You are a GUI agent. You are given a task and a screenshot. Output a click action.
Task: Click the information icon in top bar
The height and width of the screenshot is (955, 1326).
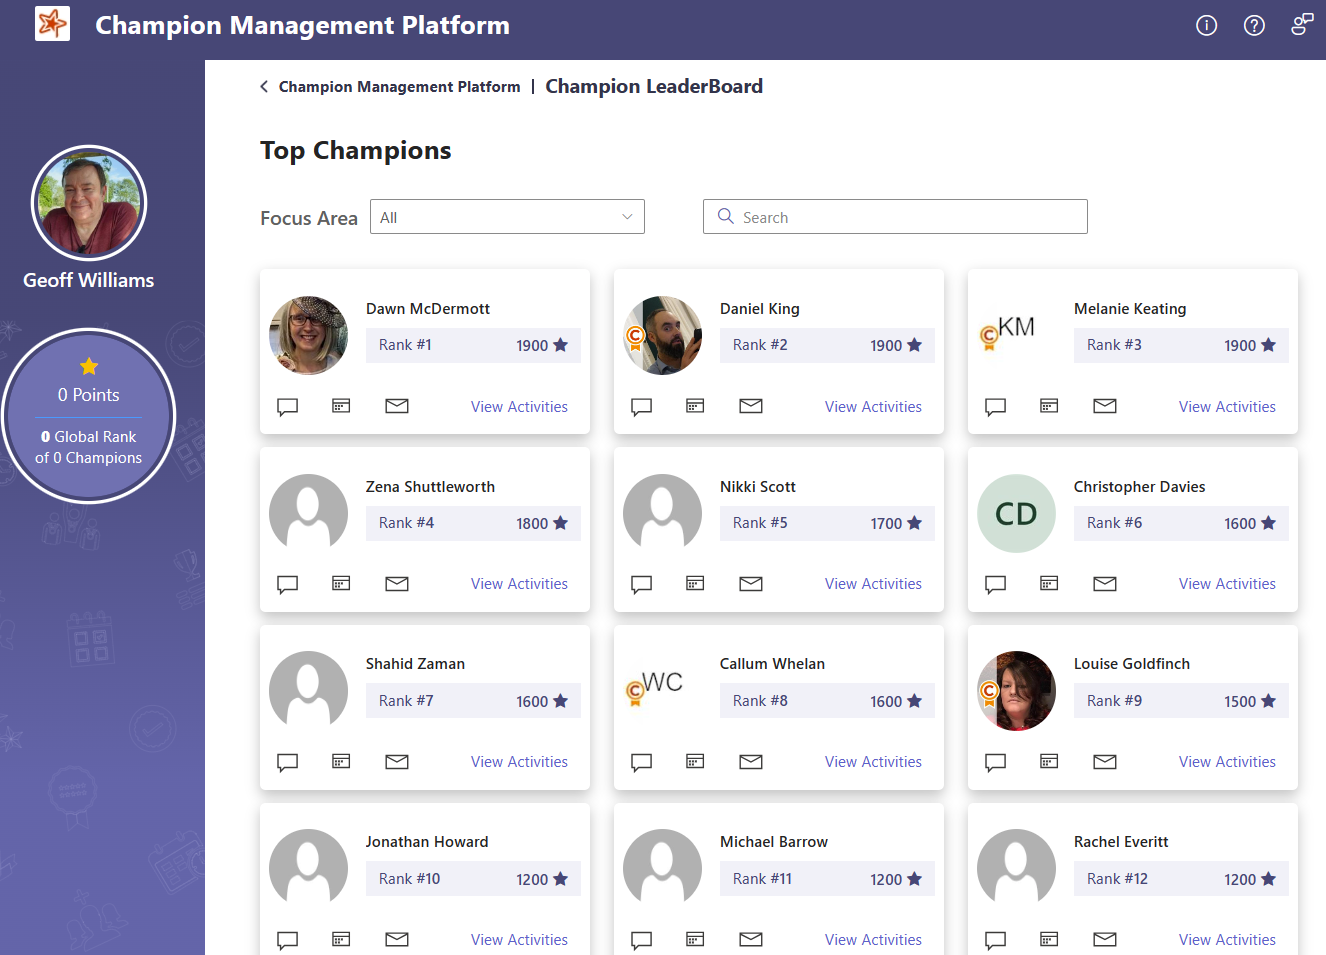[x=1206, y=26]
